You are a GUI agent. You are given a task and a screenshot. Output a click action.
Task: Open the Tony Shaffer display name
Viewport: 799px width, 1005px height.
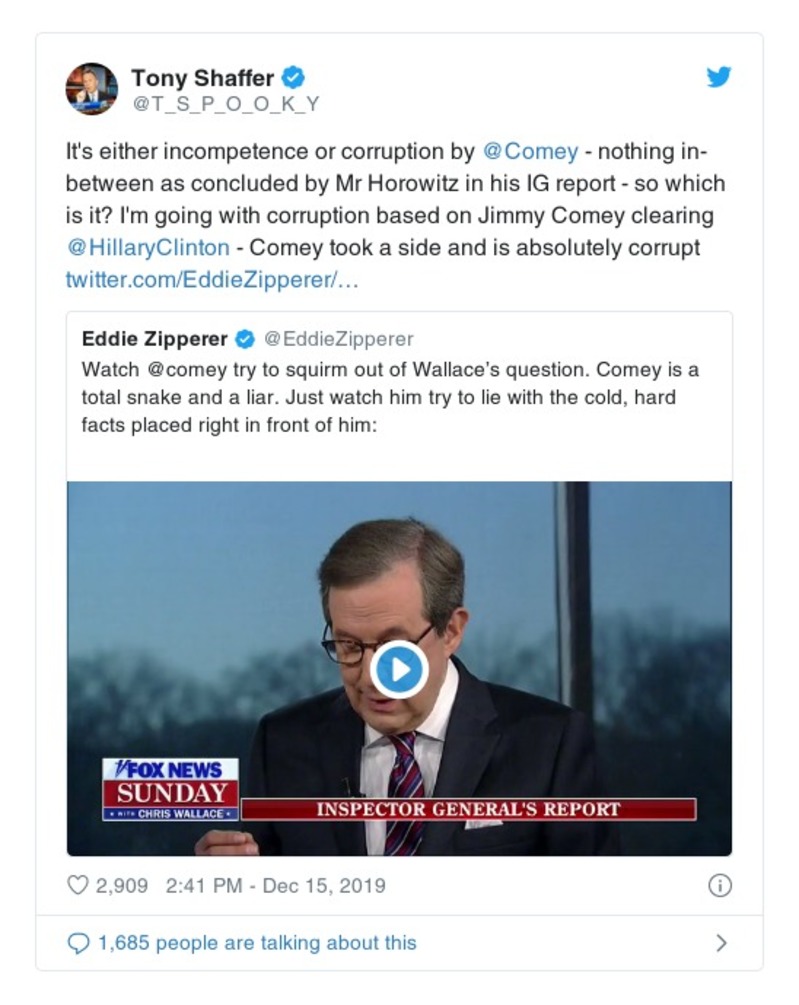[202, 77]
